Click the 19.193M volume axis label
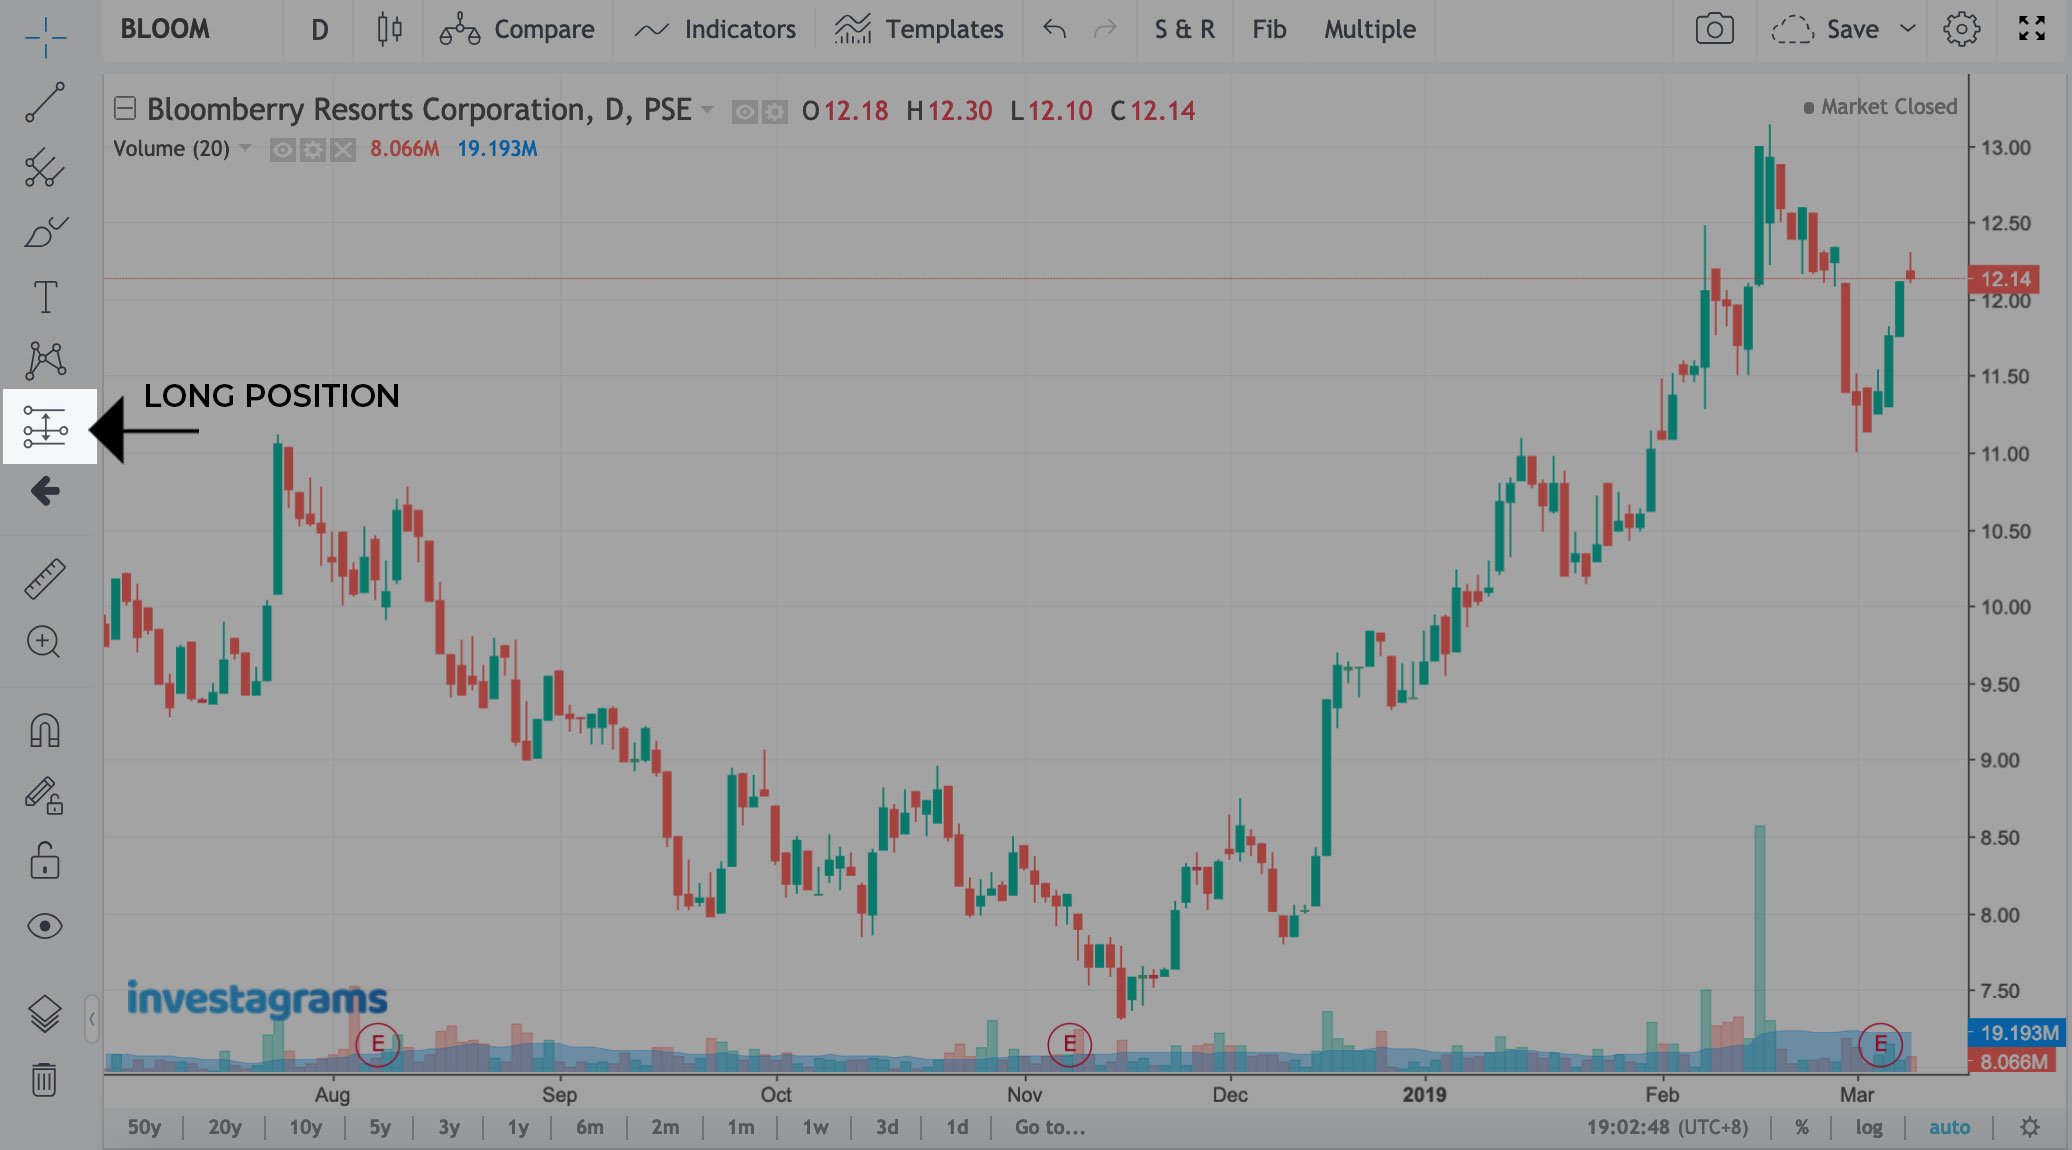Screen dimensions: 2072x1150 click(2016, 1032)
